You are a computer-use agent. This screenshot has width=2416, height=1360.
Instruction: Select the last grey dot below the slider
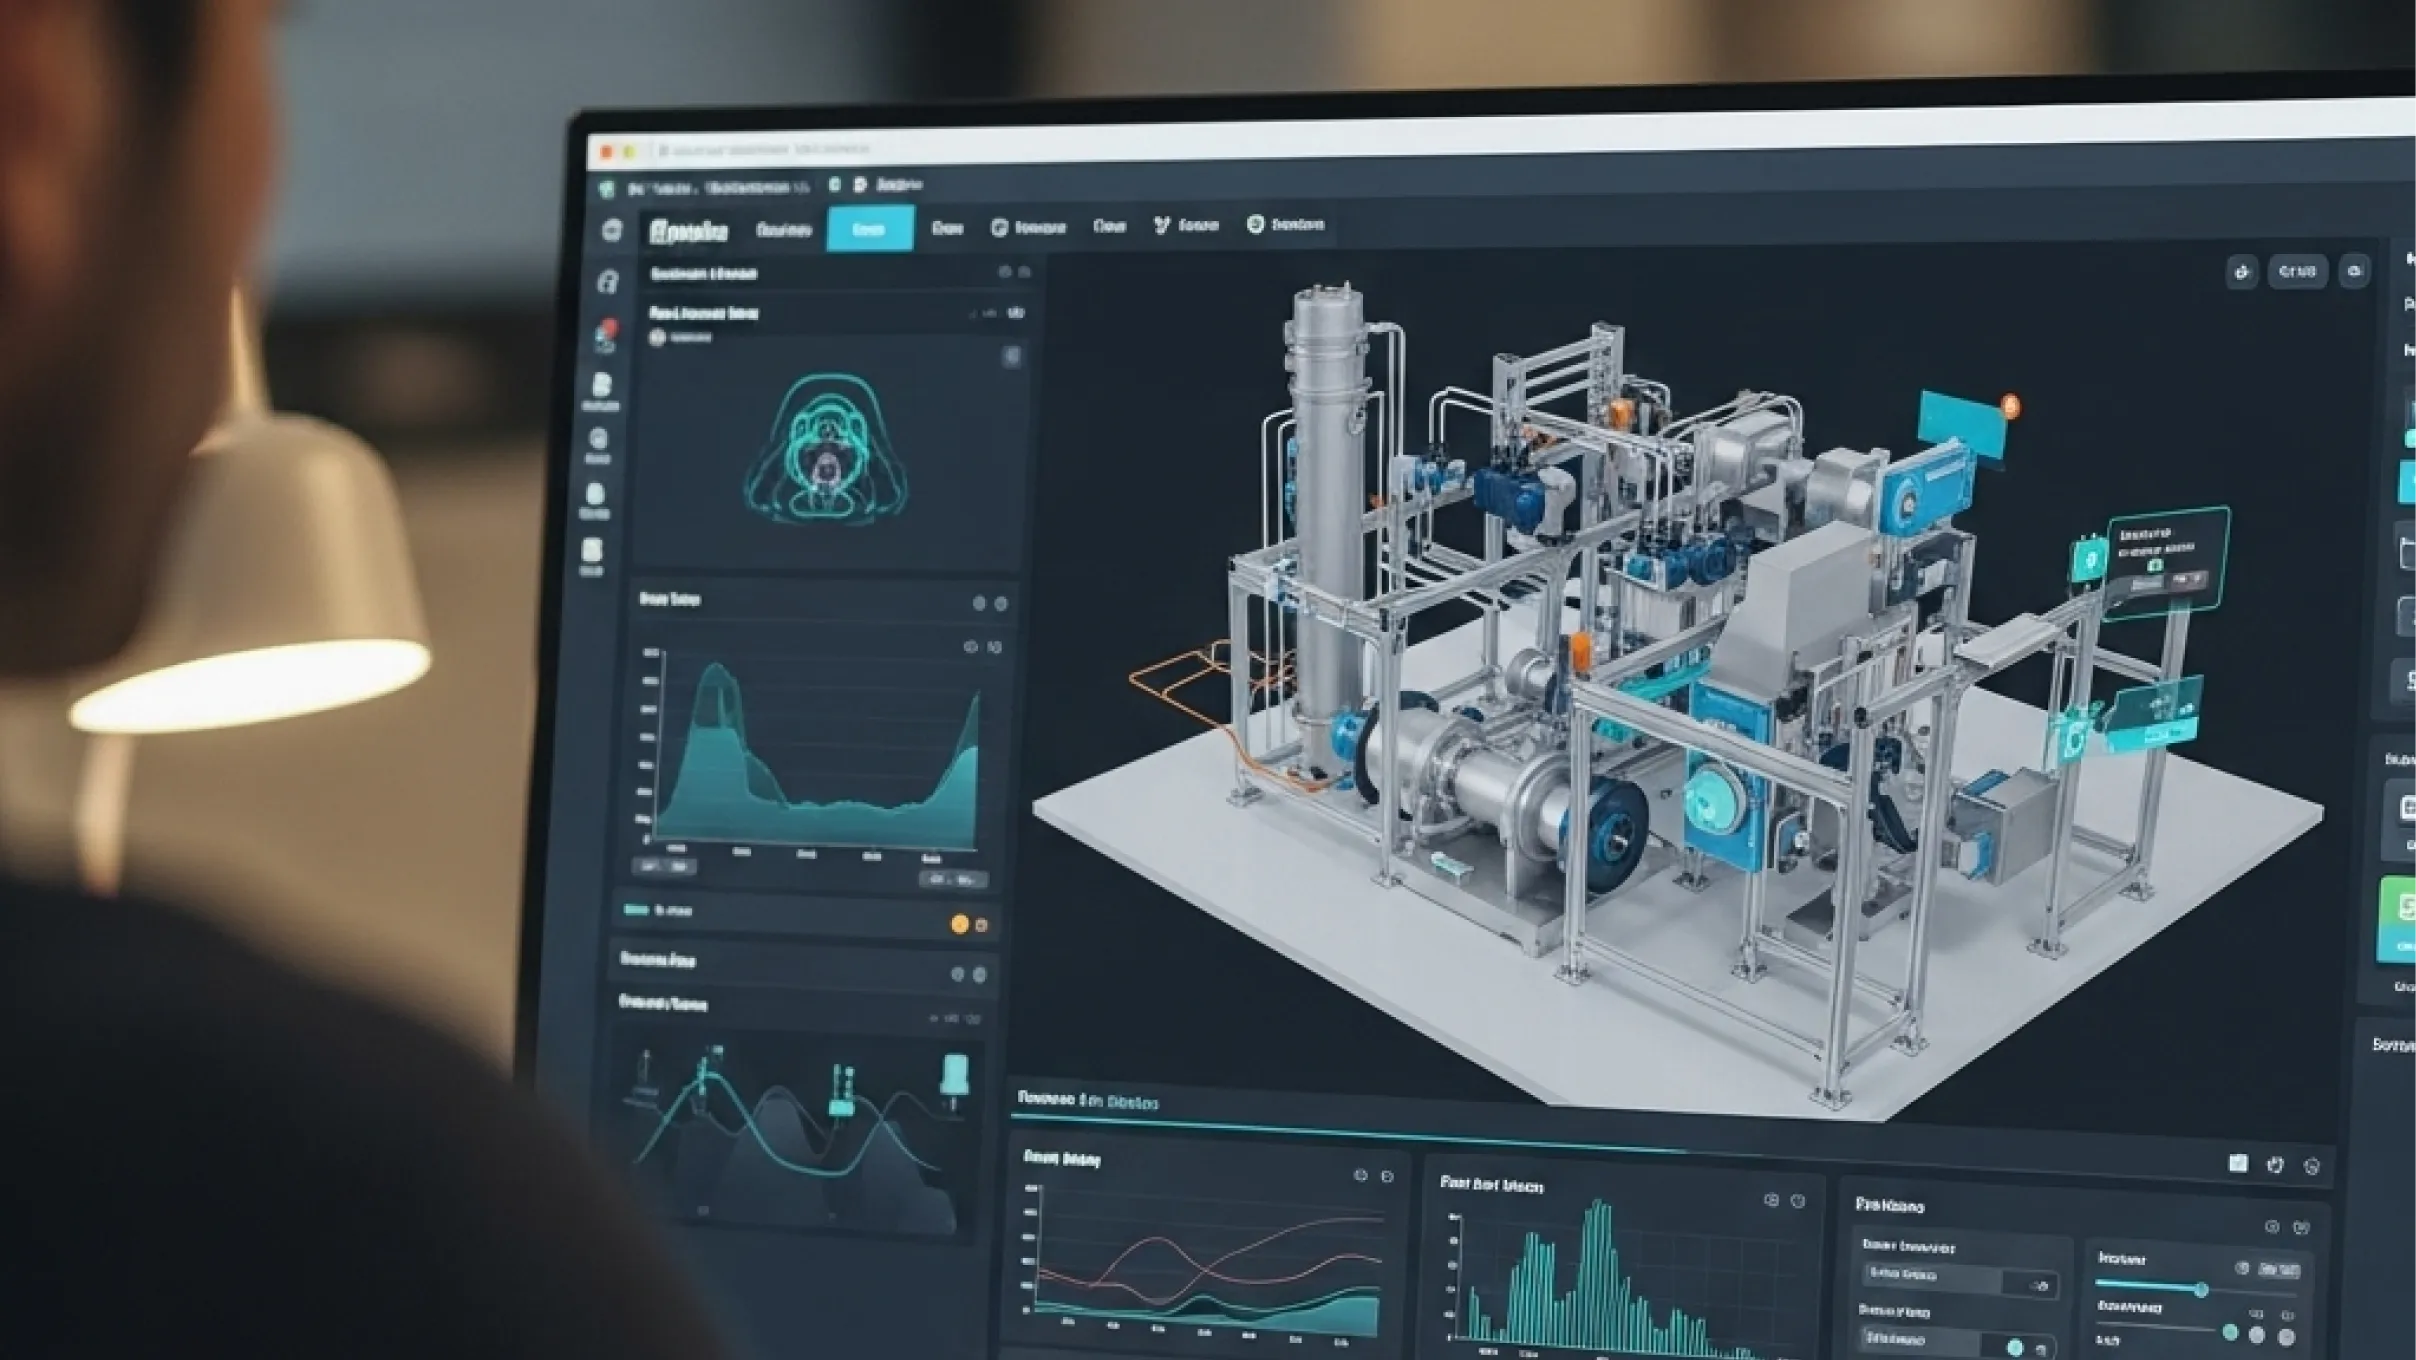[2286, 1337]
